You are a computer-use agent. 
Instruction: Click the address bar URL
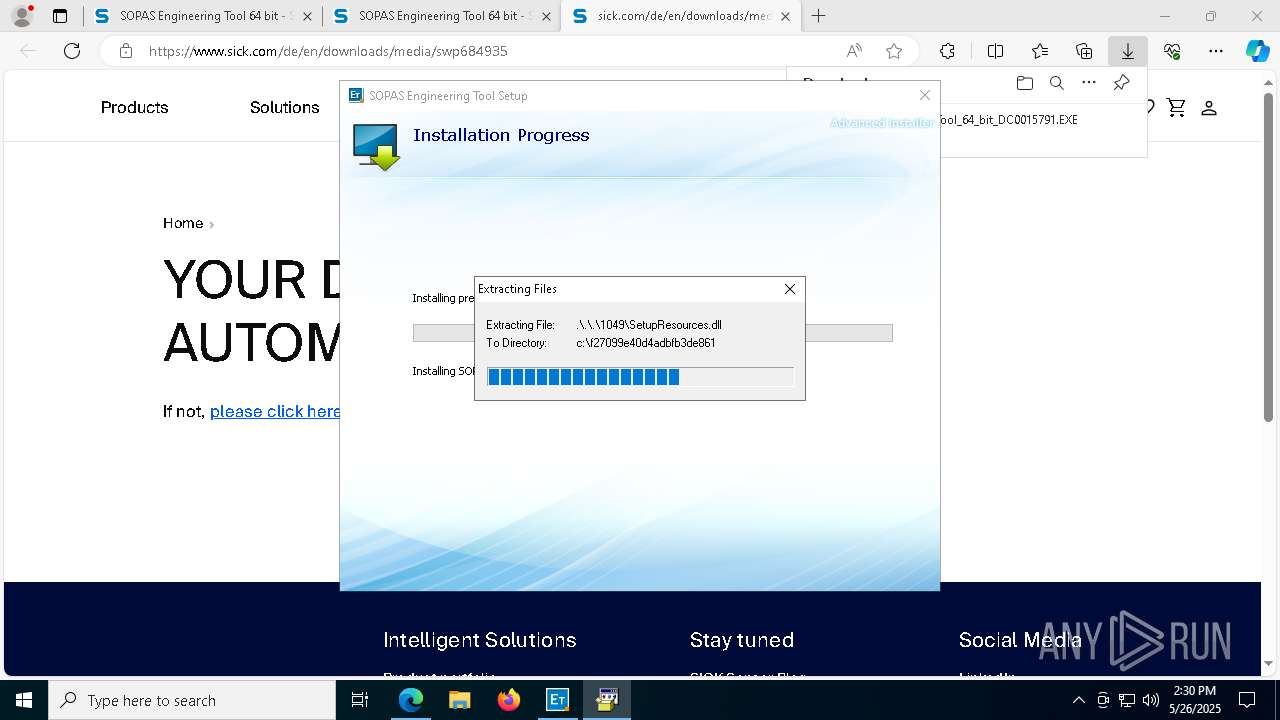pos(328,51)
